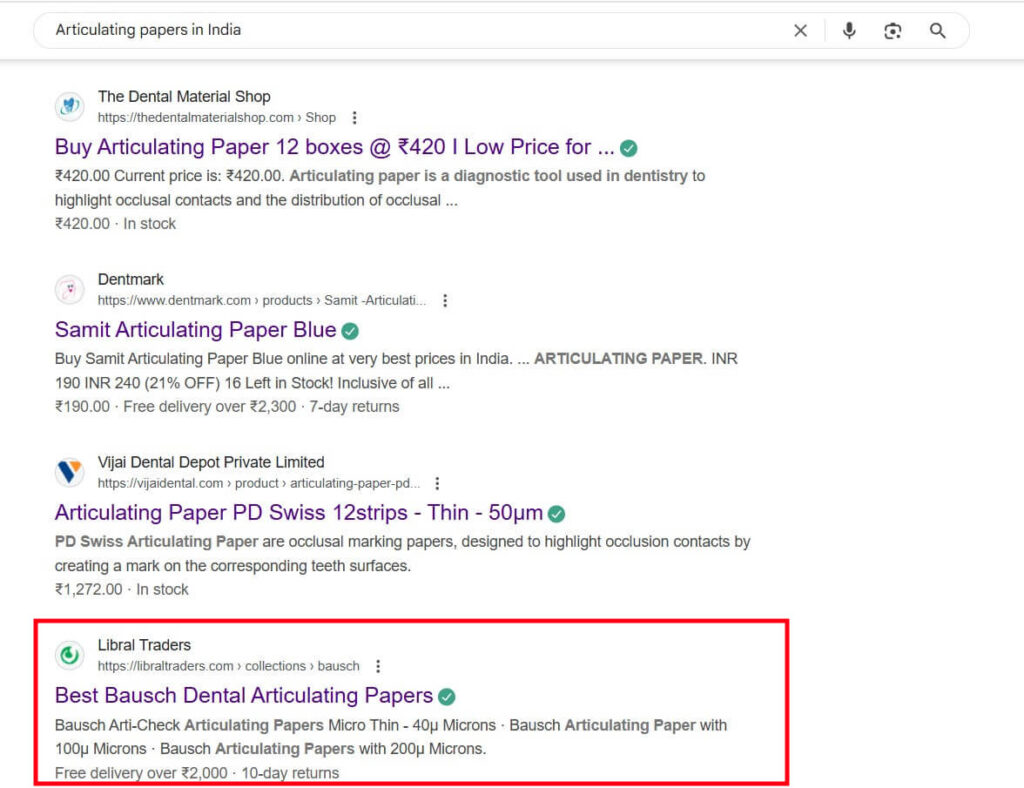Open the Dentmark favicon
1024x788 pixels.
69,289
